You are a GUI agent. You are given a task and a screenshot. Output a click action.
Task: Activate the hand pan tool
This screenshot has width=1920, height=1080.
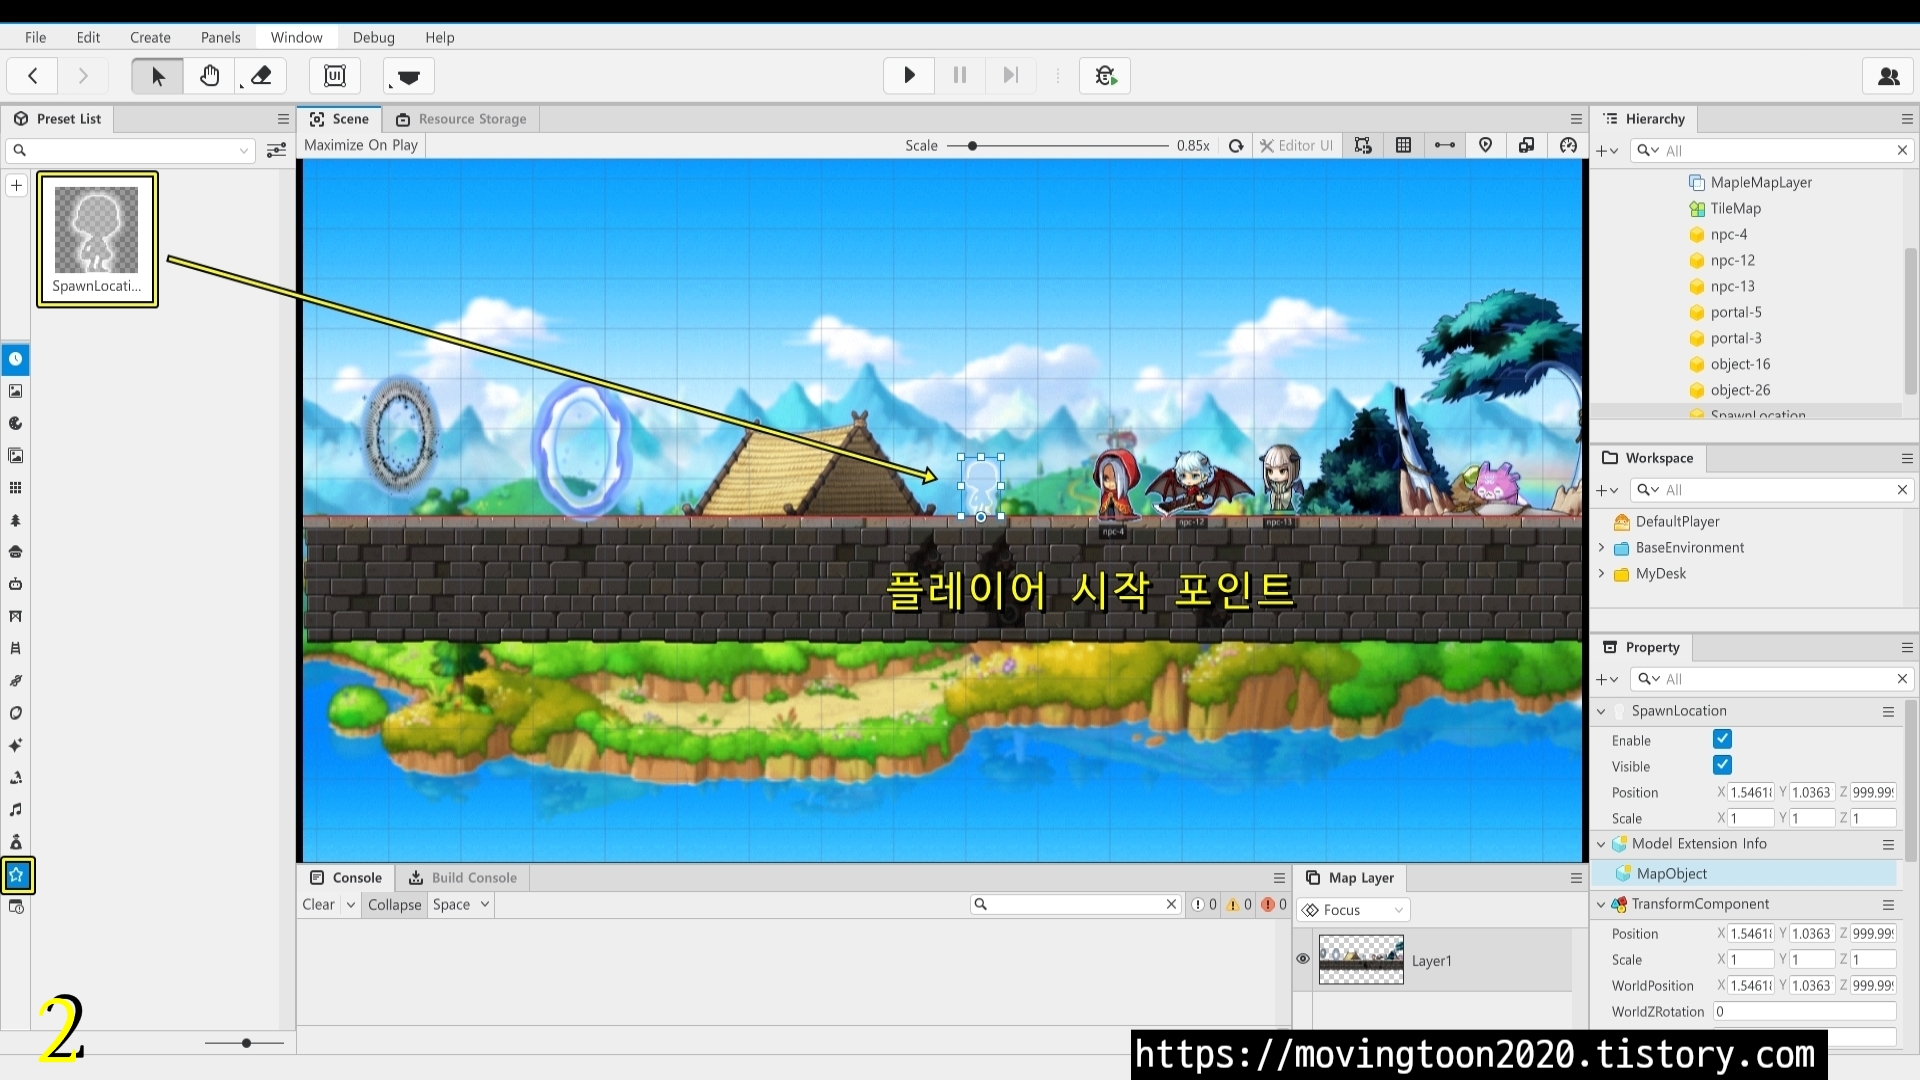209,76
